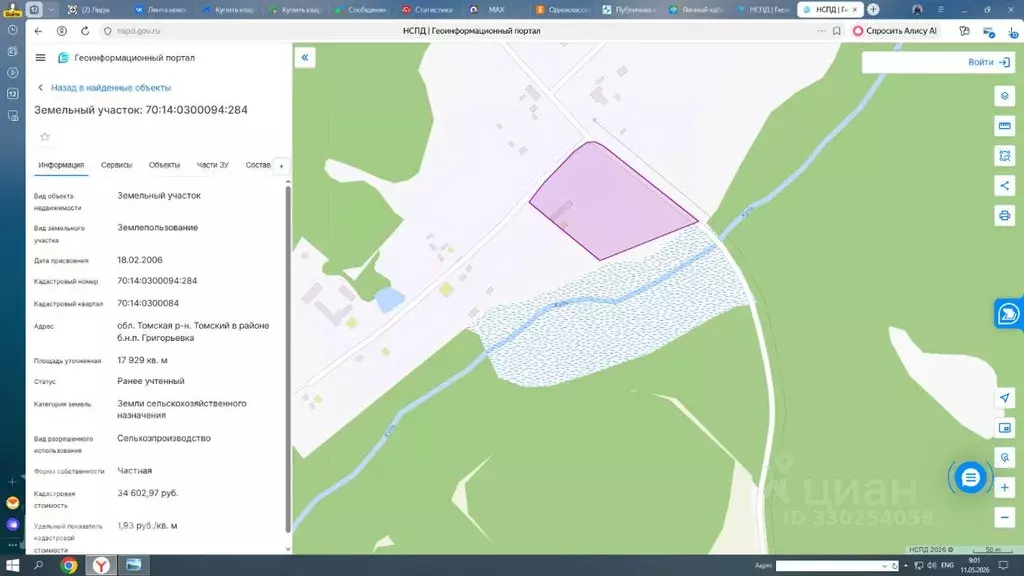
Task: Open the hamburger menu in portal header
Action: click(x=40, y=57)
